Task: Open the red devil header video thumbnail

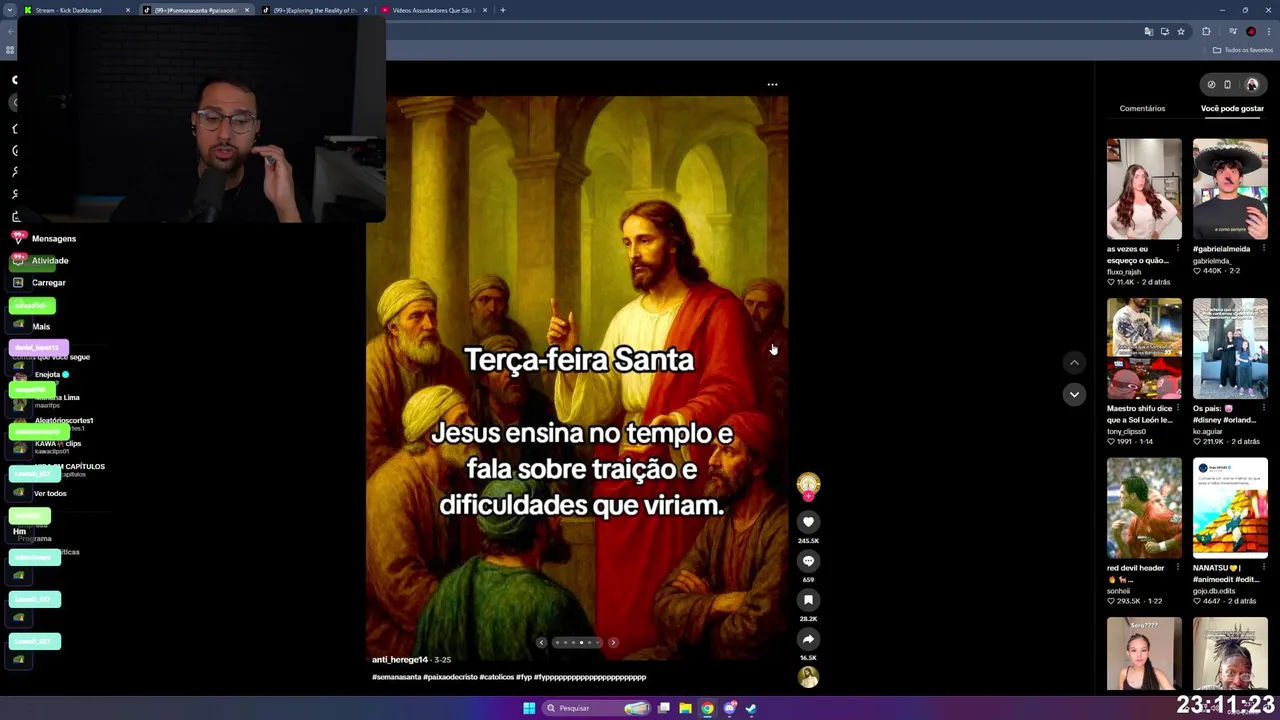Action: pyautogui.click(x=1144, y=508)
